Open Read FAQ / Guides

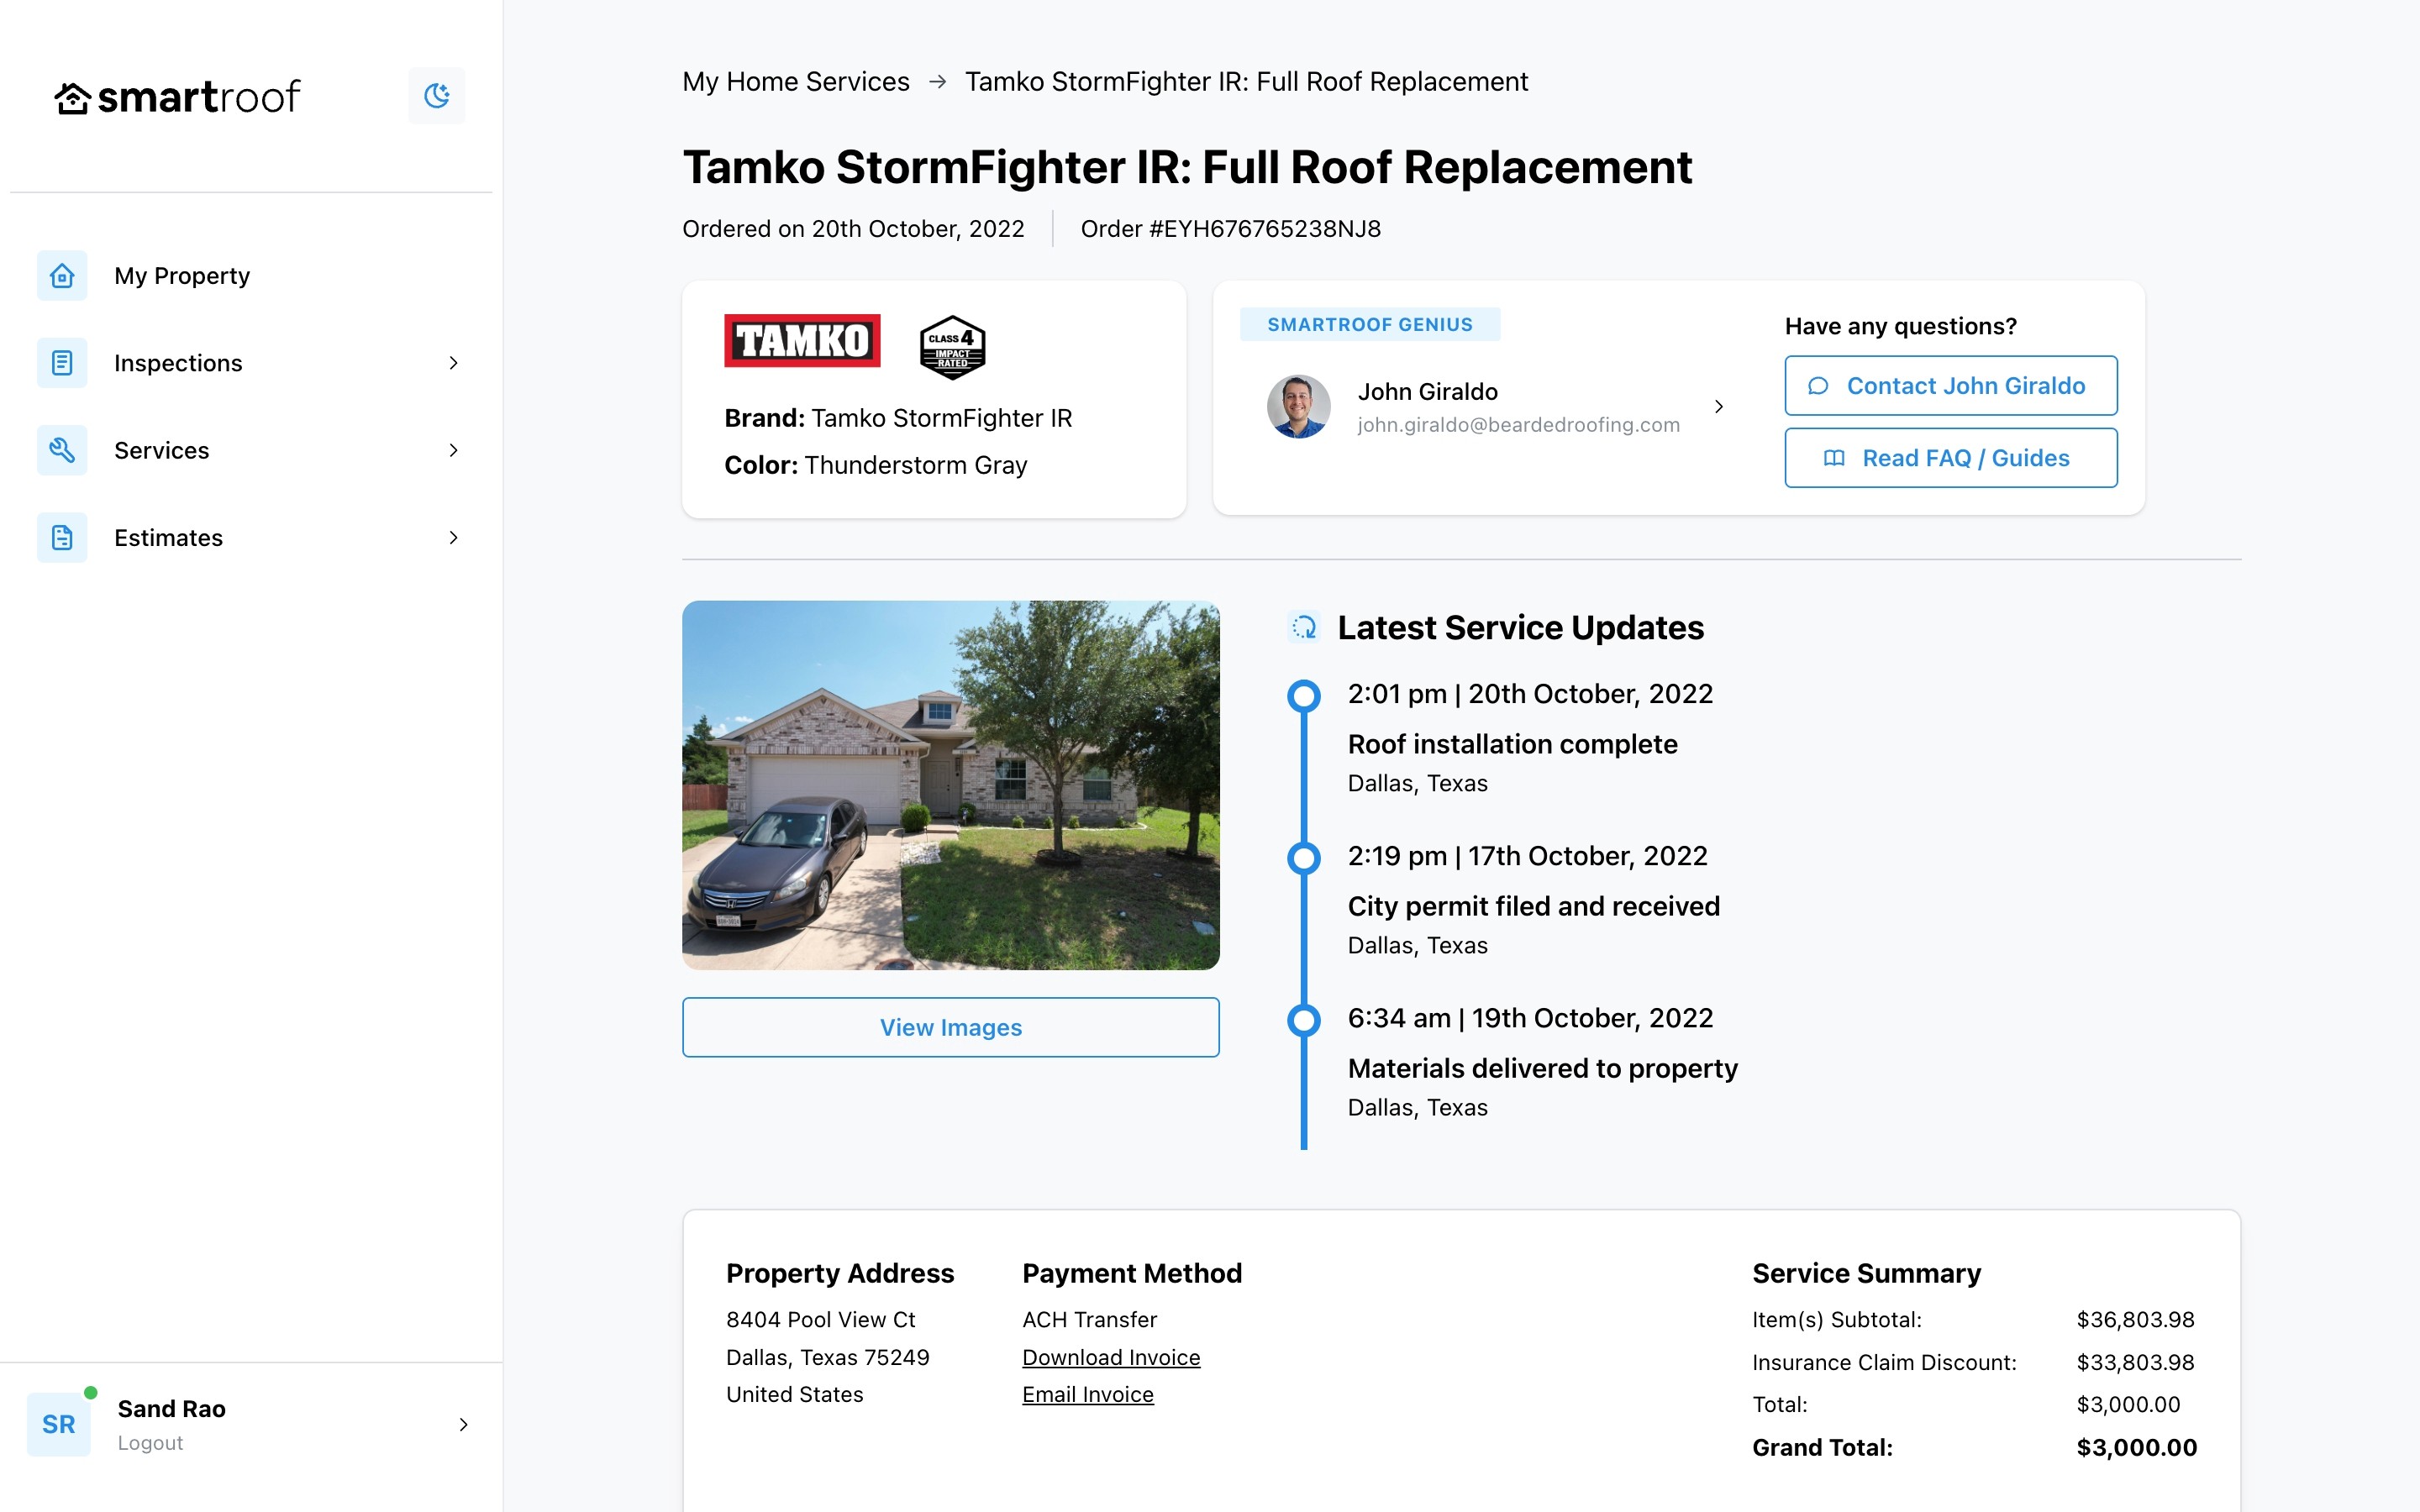tap(1951, 458)
